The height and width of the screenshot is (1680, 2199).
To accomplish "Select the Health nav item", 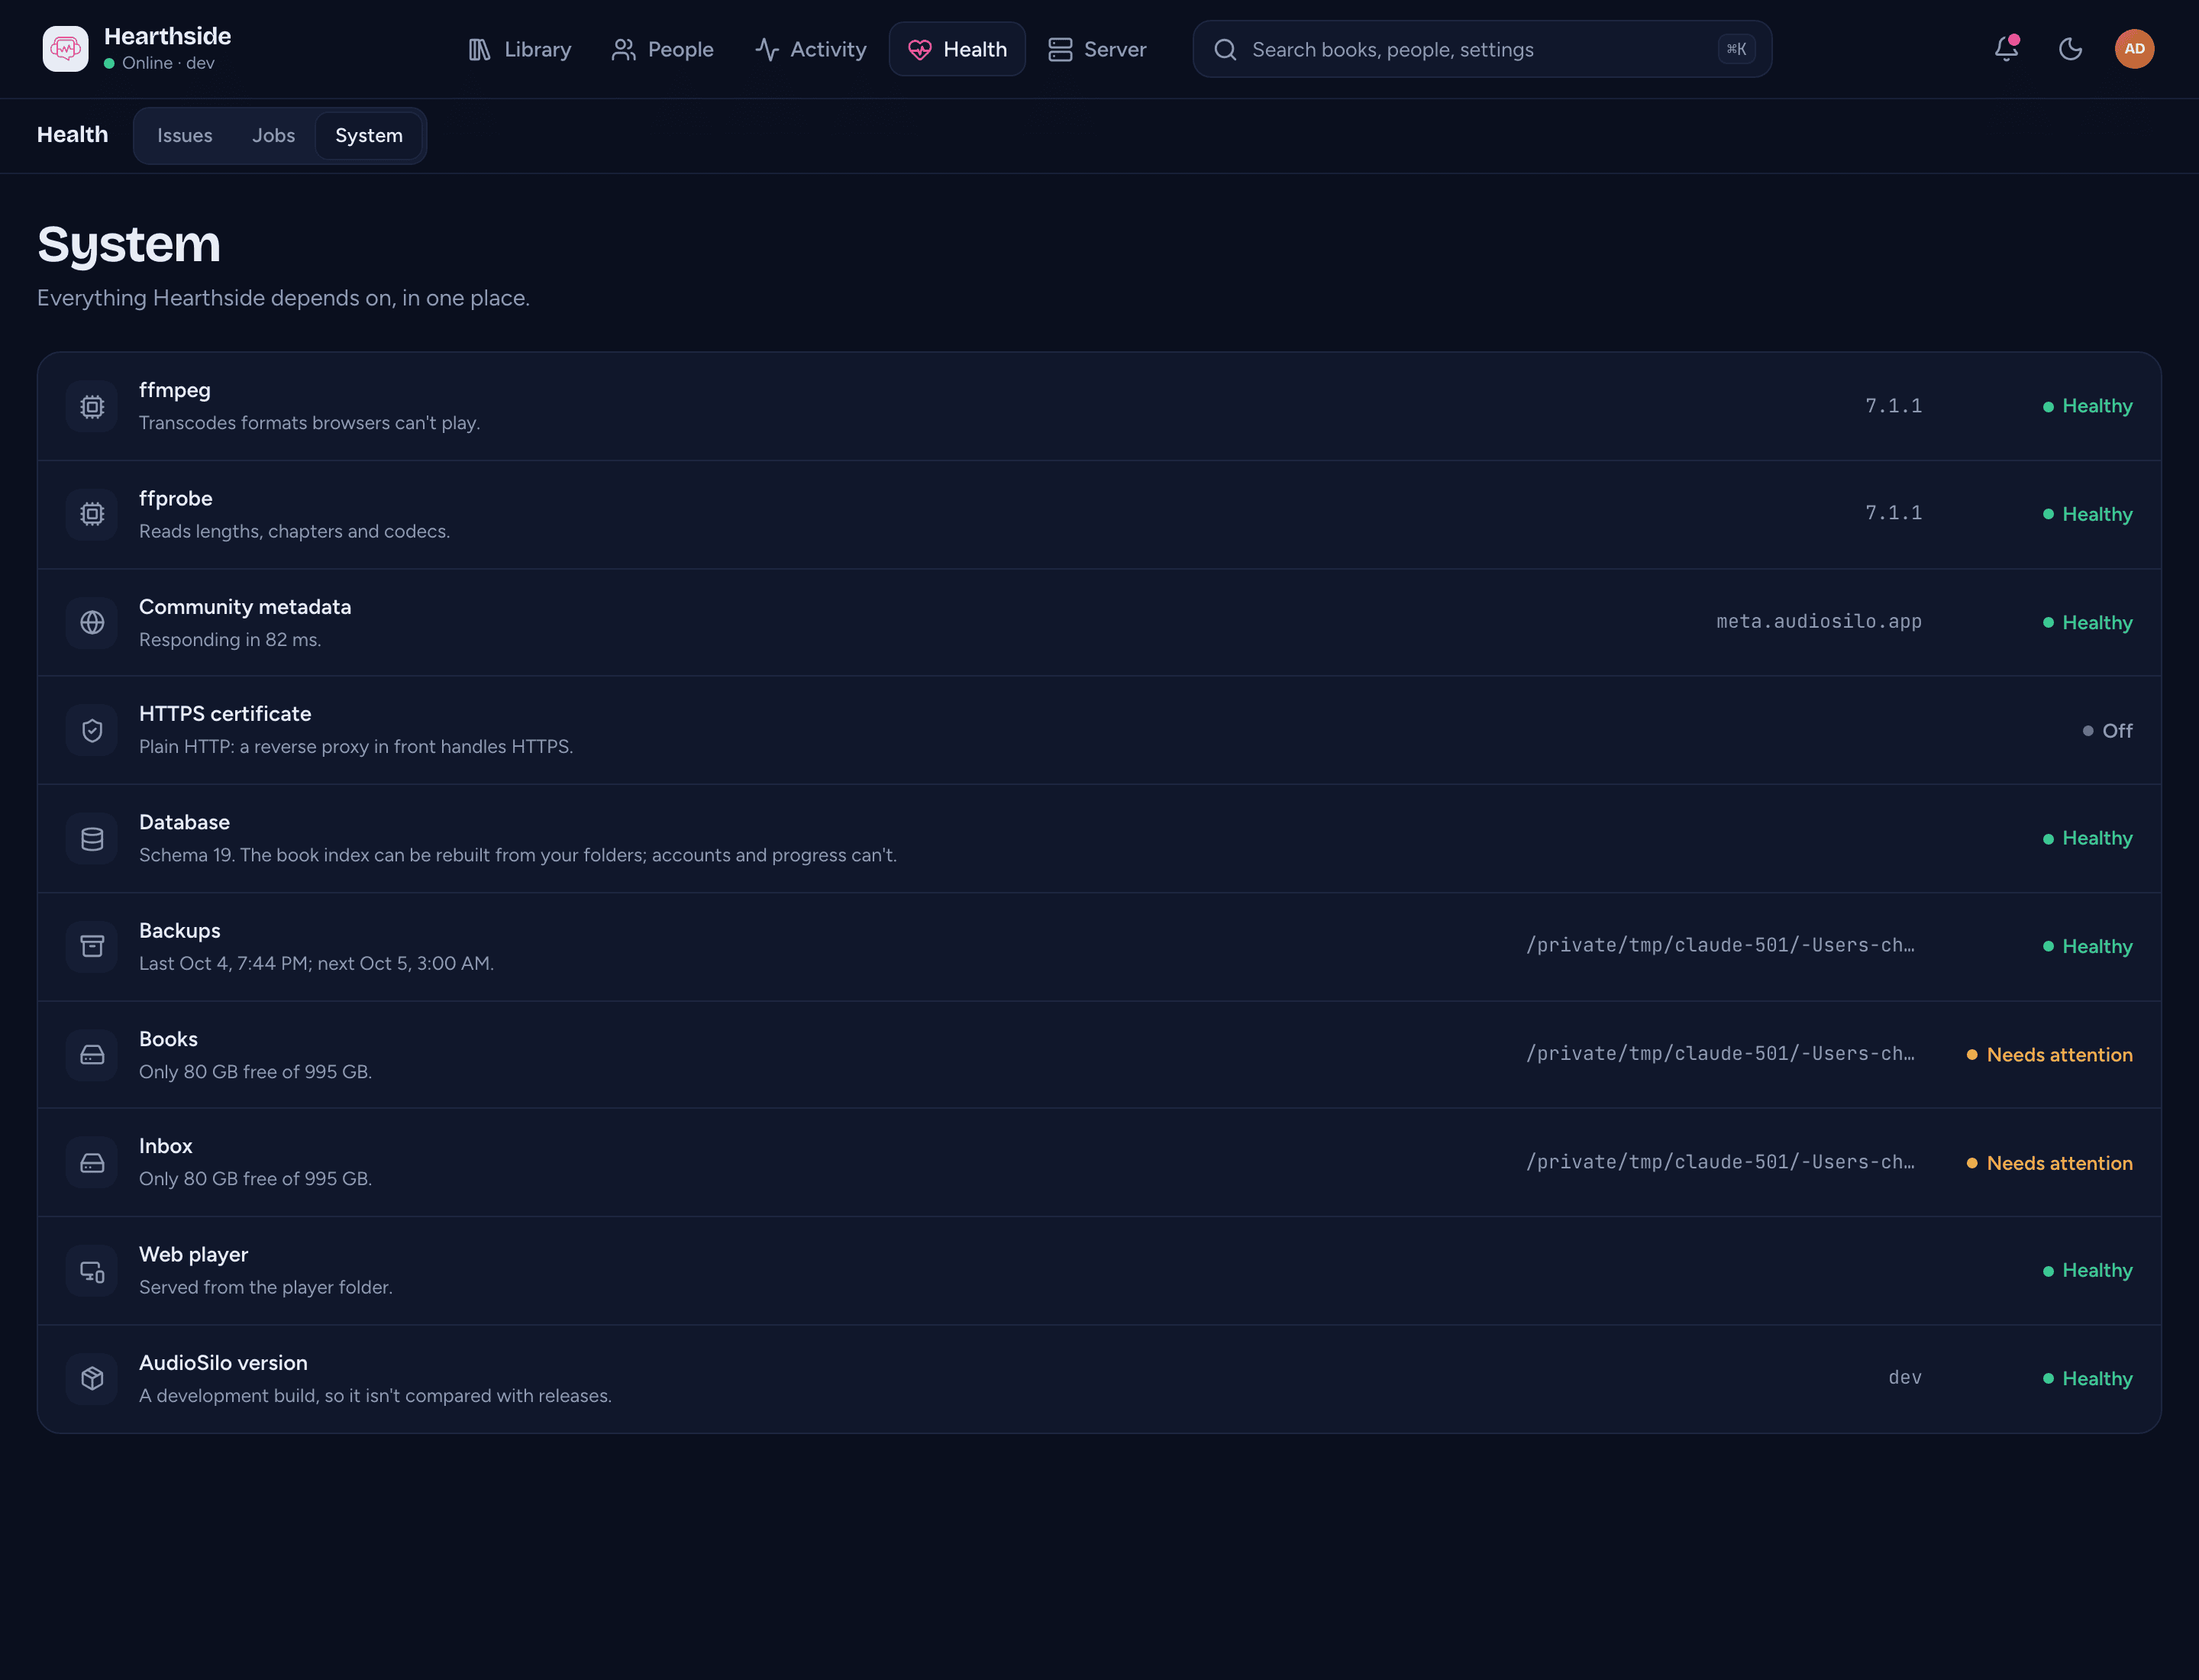I will point(957,49).
